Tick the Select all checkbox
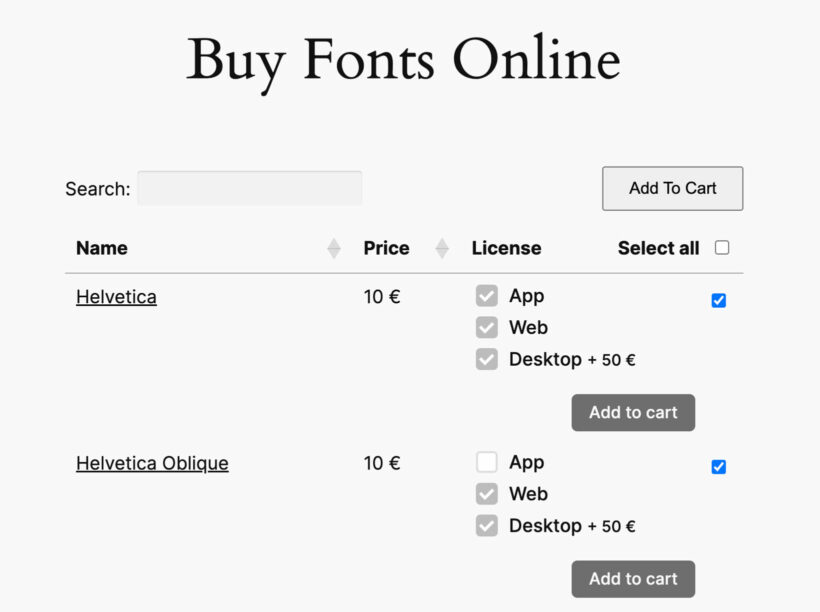Viewport: 820px width, 612px height. click(722, 247)
